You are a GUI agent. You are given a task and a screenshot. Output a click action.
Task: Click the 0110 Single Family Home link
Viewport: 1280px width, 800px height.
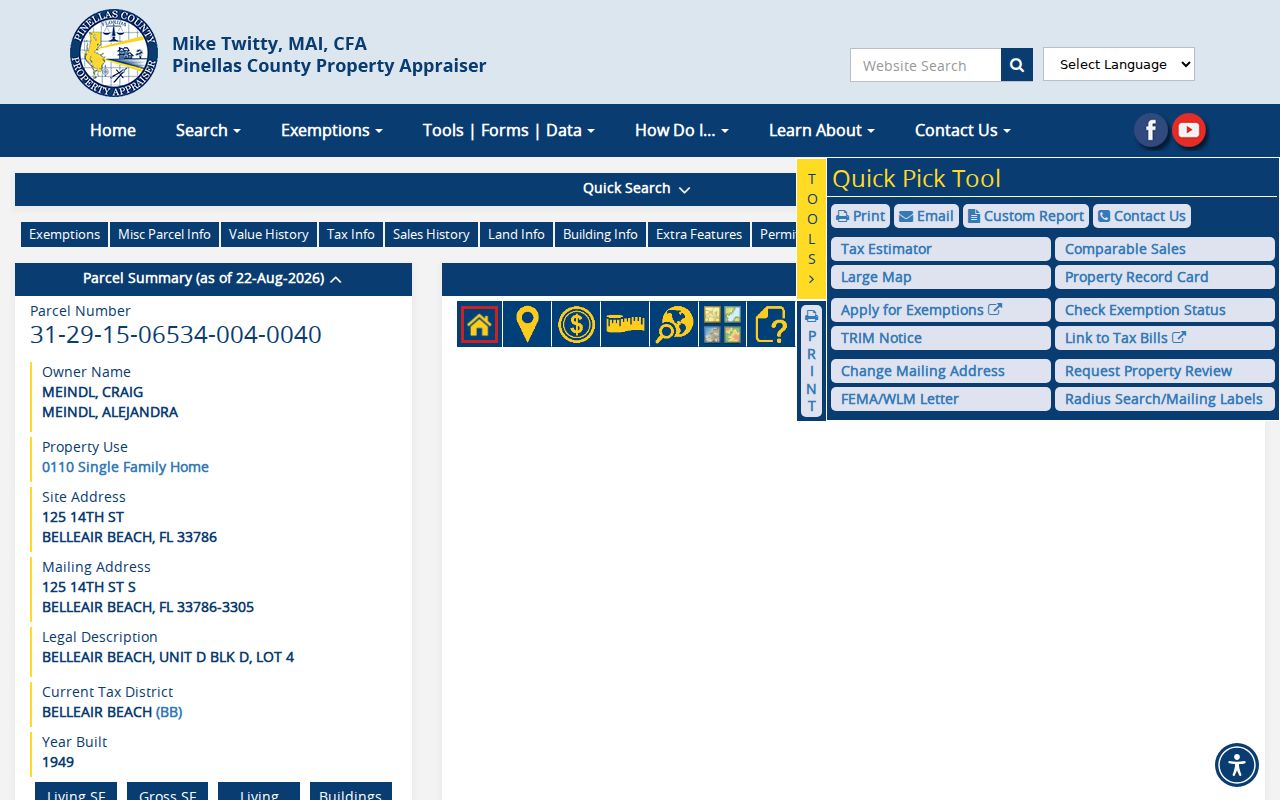coord(125,467)
